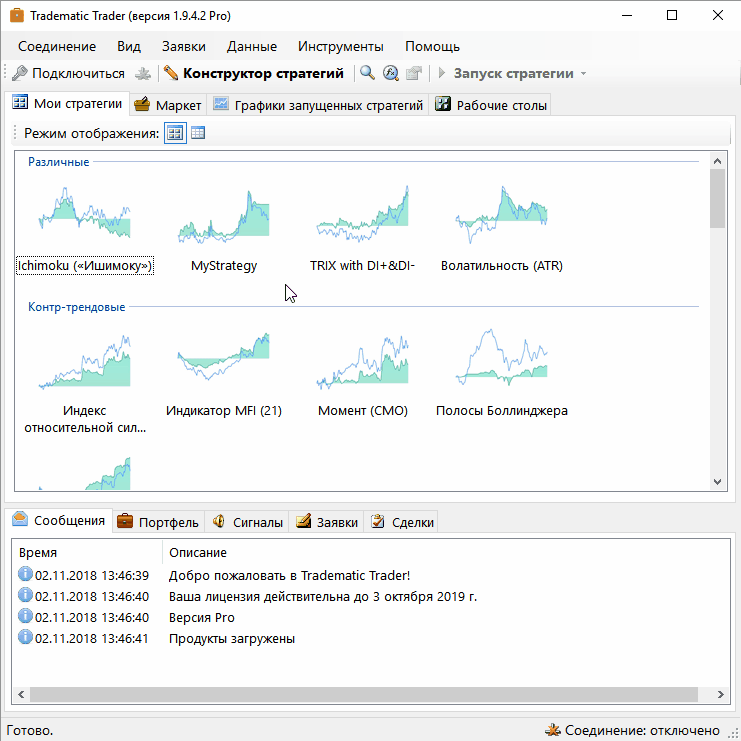Click 'Соединение: отключено' status text
The image size is (741, 741).
click(x=642, y=730)
